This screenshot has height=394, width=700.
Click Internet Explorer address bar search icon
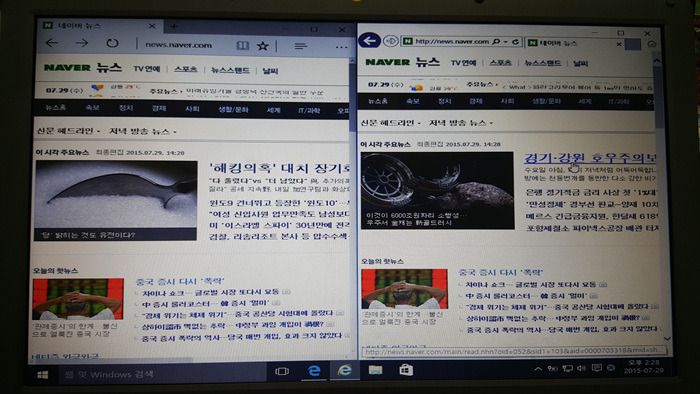click(x=496, y=41)
